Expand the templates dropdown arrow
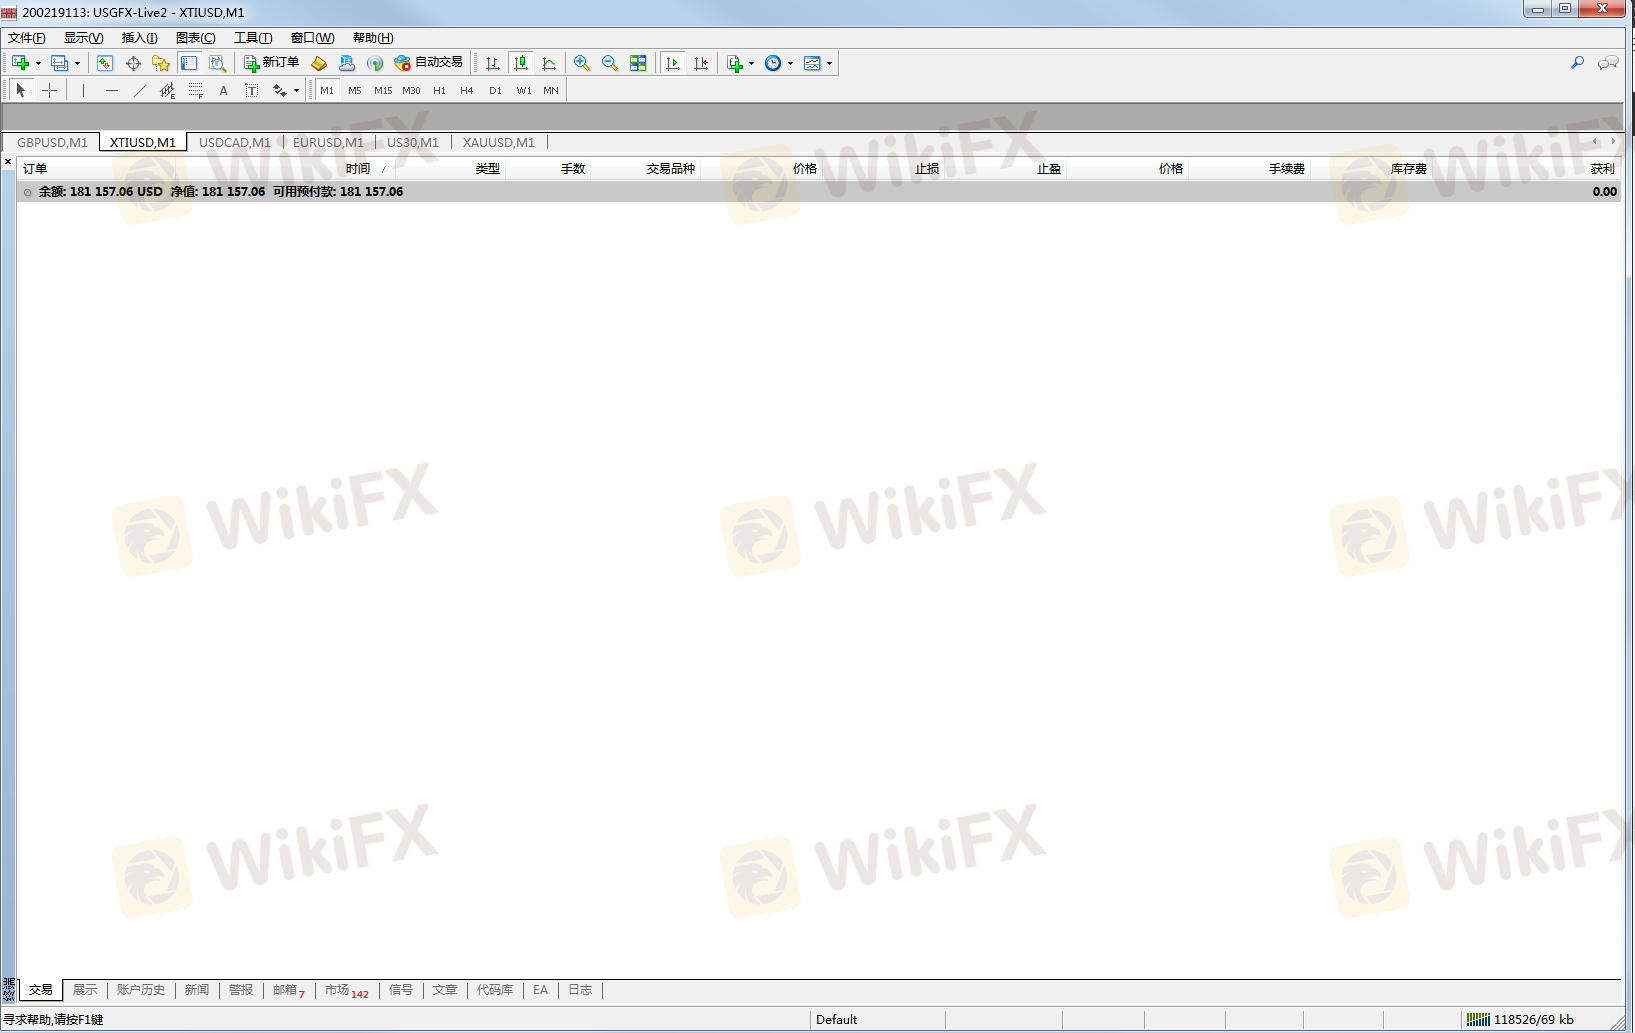This screenshot has width=1635, height=1033. click(x=829, y=63)
